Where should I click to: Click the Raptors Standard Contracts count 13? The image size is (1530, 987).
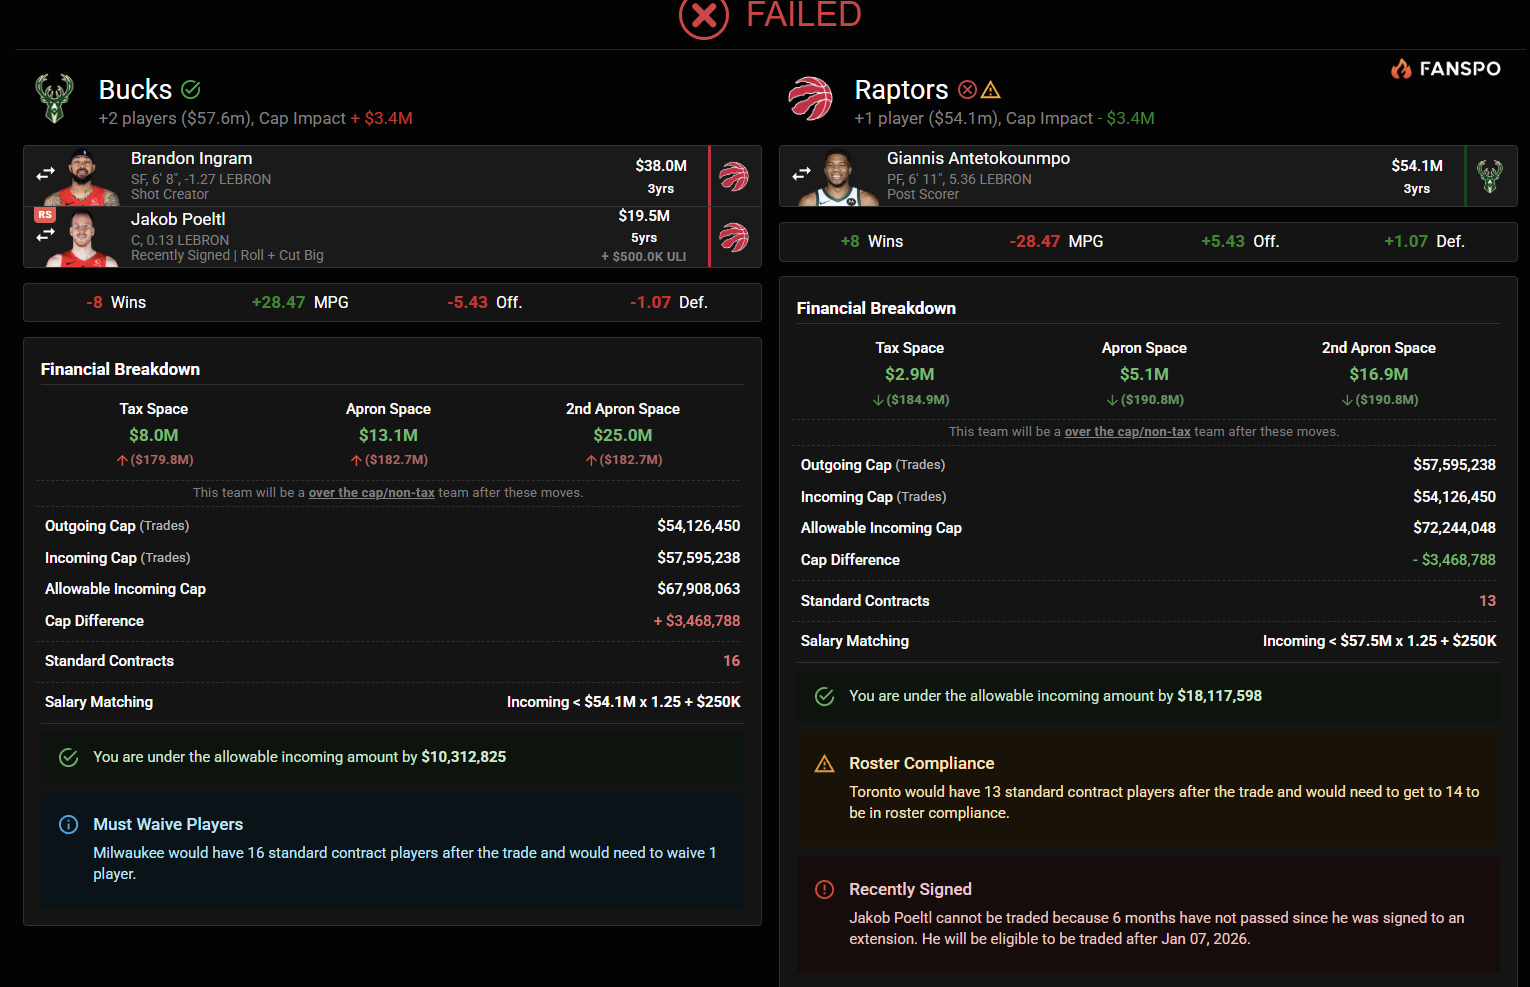1488,601
